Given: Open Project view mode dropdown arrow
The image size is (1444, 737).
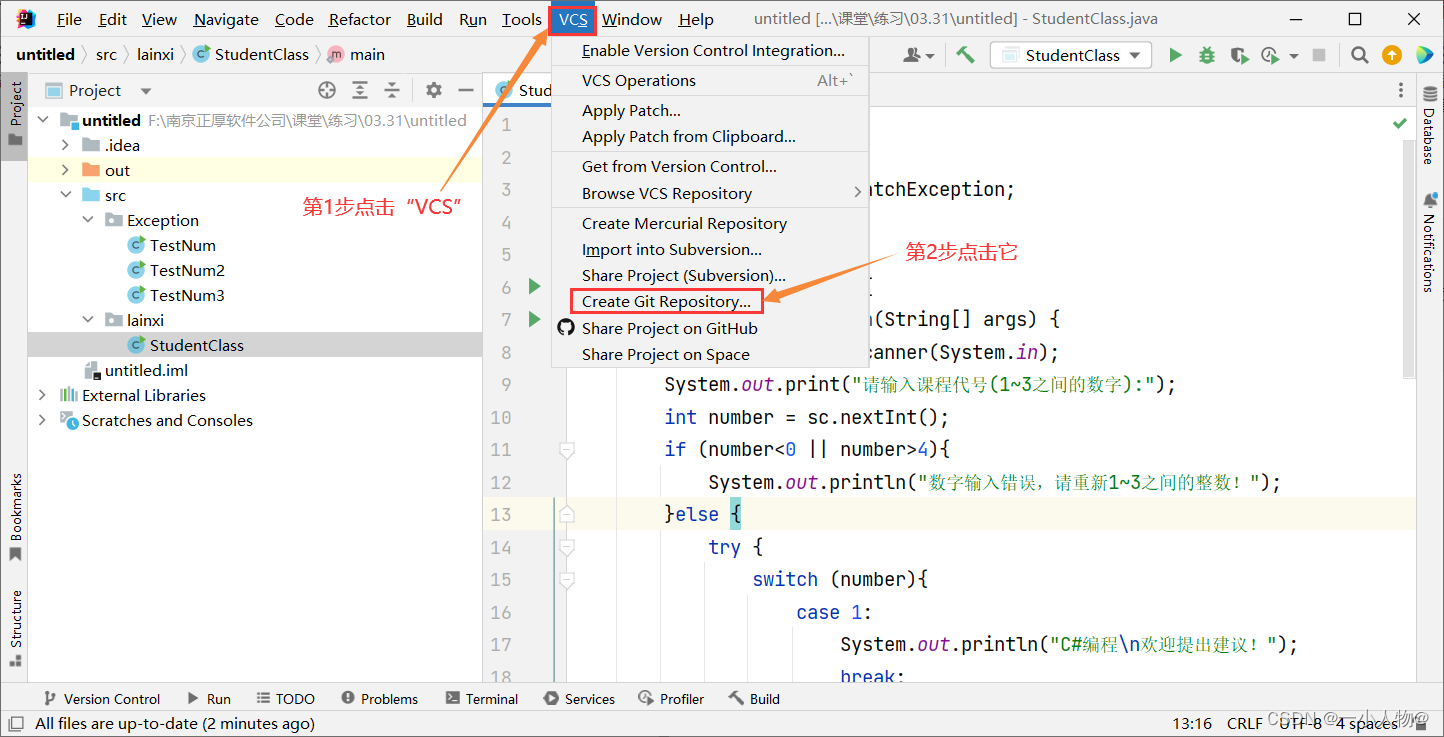Looking at the screenshot, I should click(x=146, y=91).
